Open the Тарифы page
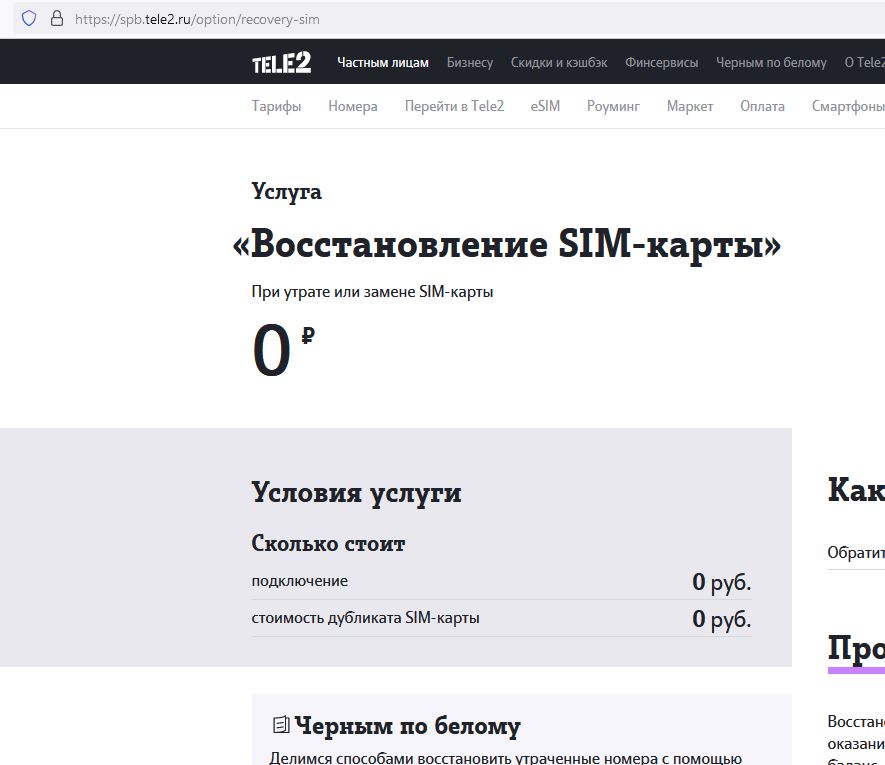Viewport: 885px width, 765px height. (277, 106)
